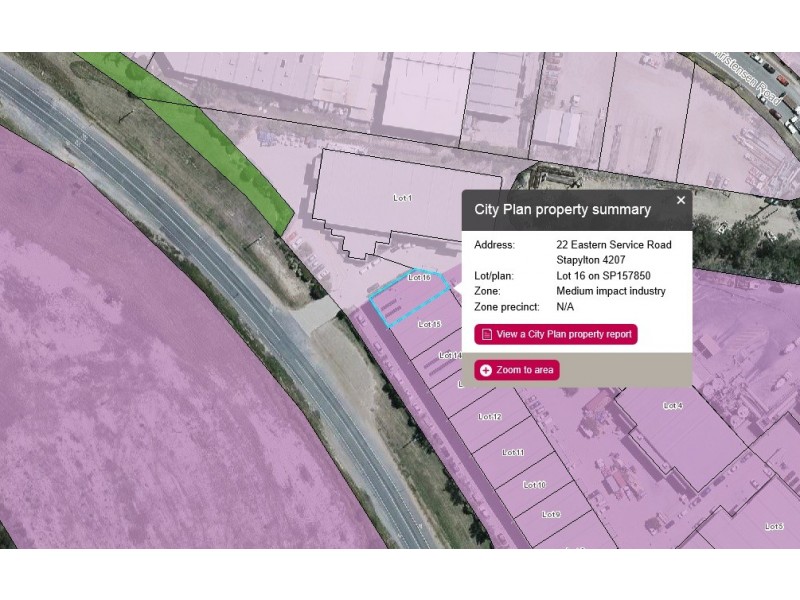This screenshot has height=600, width=800.
Task: Click the Christensen Road street label
Action: [x=749, y=76]
